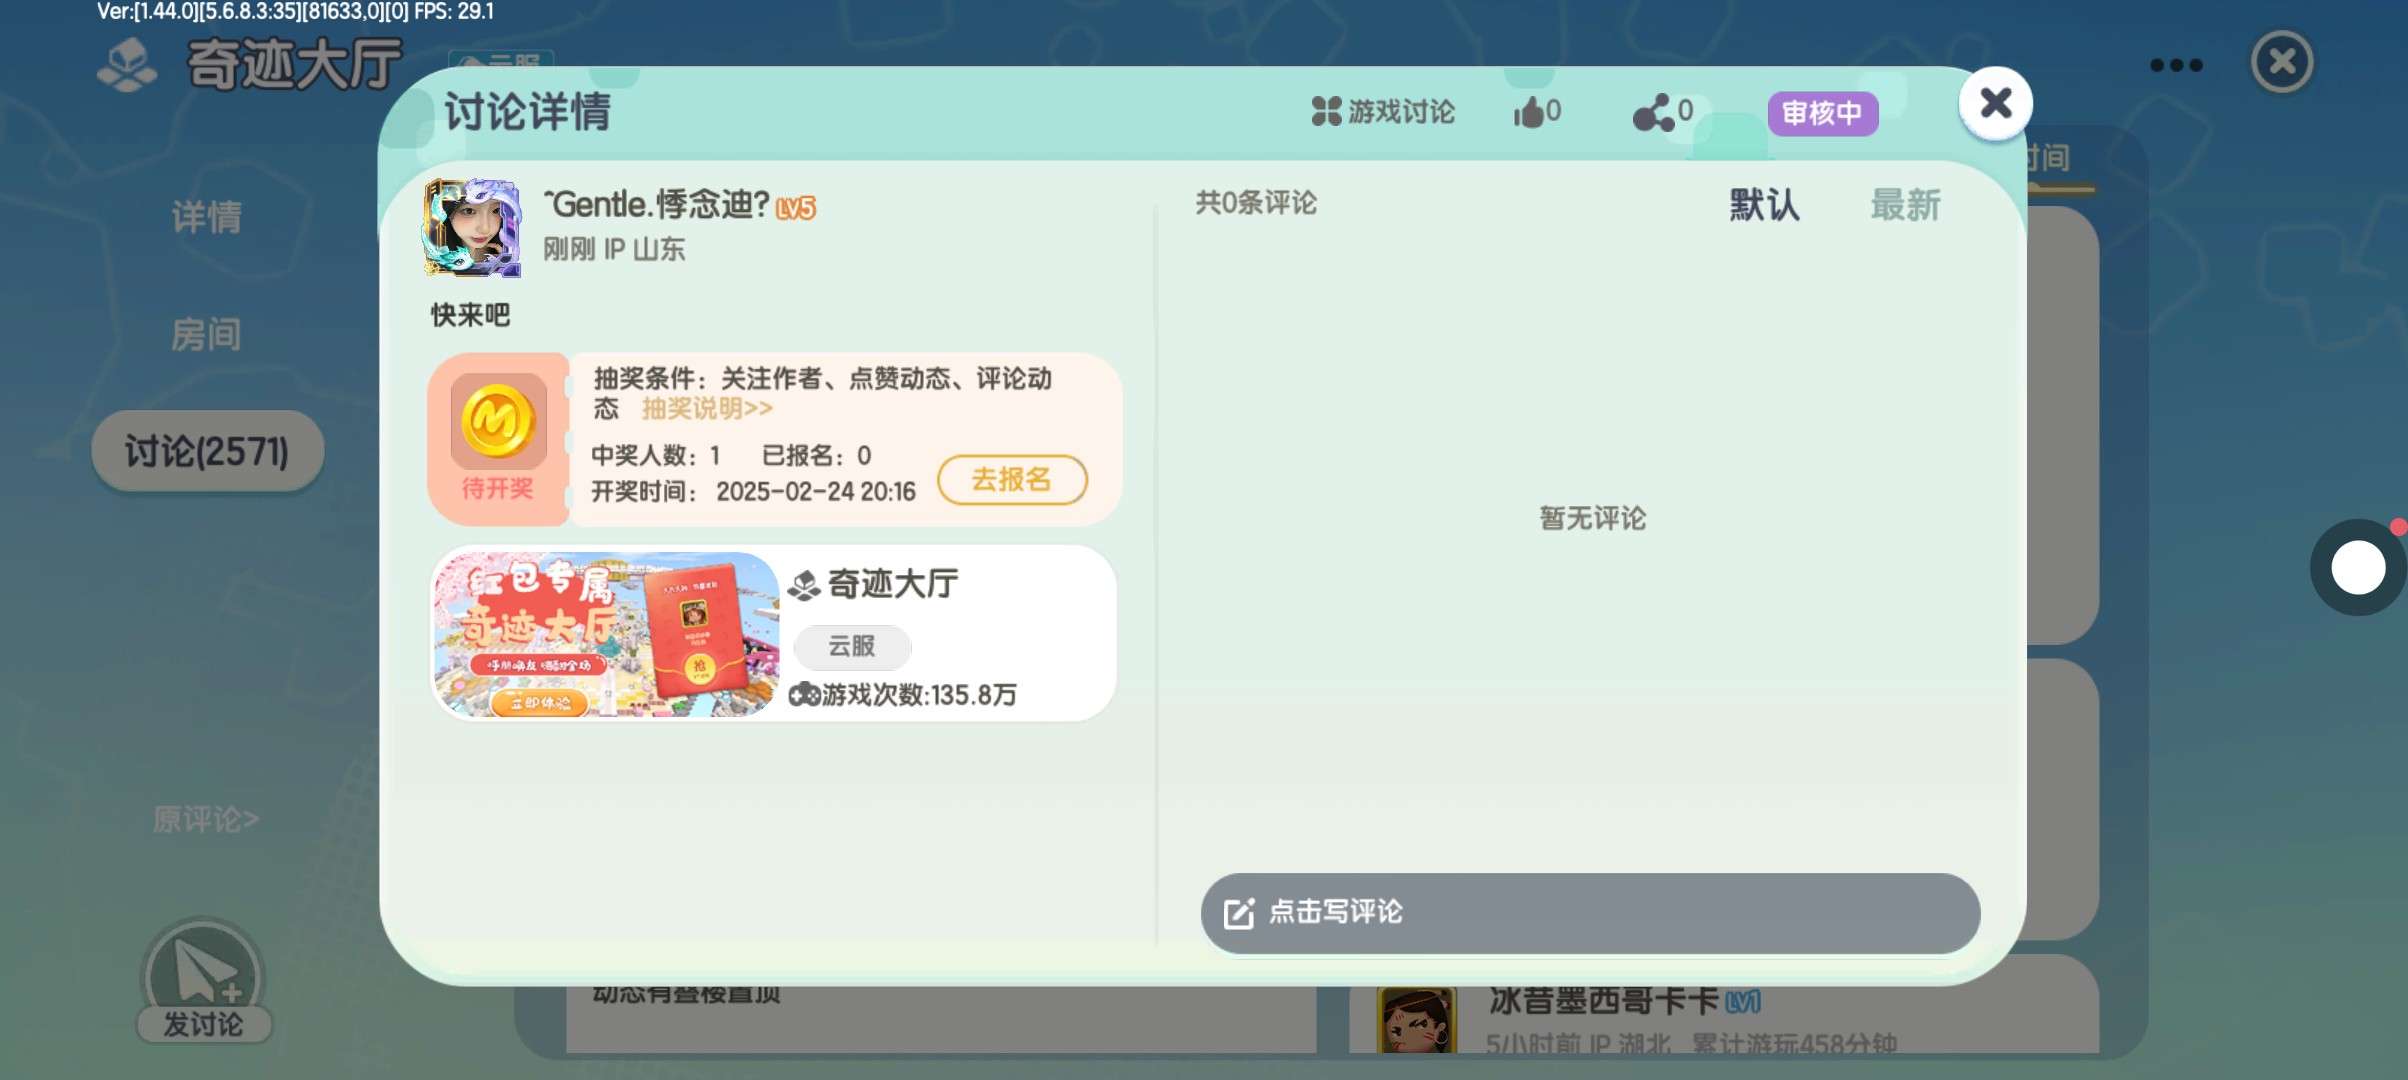2408x1080 pixels.
Task: Switch to 详情 tab
Action: (x=206, y=216)
